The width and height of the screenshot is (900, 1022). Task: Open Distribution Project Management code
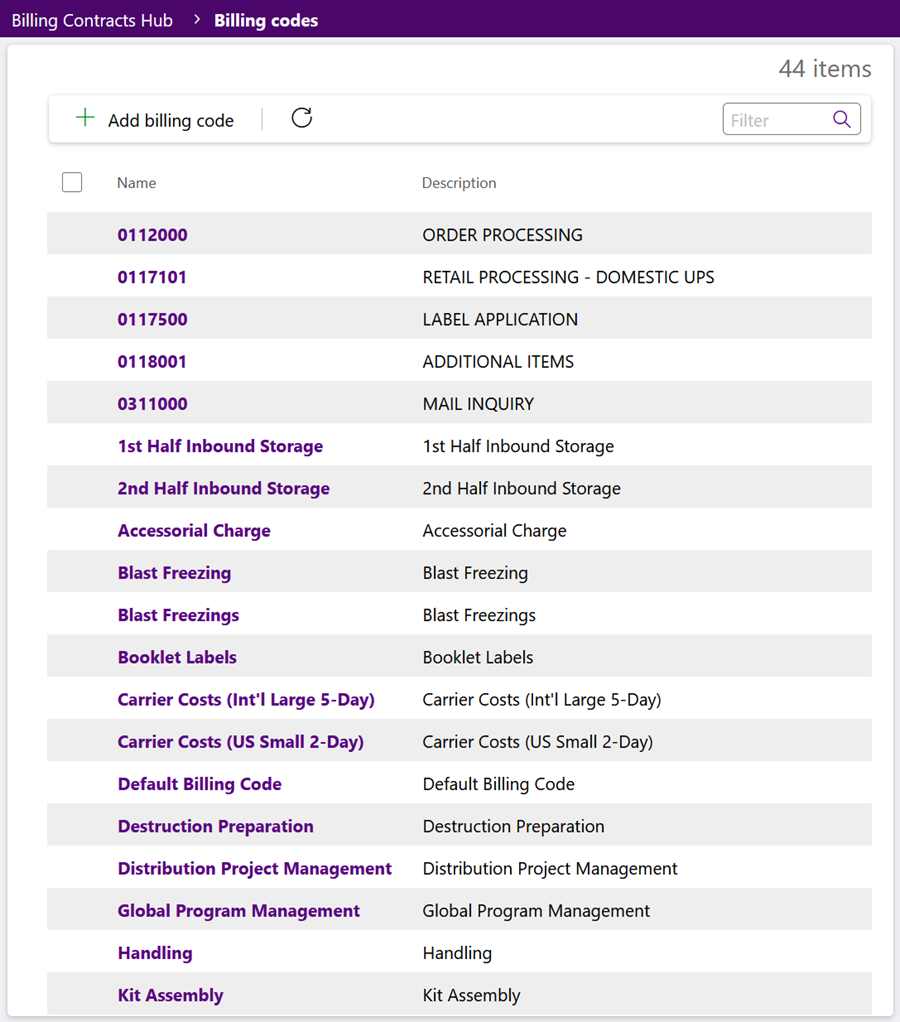(255, 868)
